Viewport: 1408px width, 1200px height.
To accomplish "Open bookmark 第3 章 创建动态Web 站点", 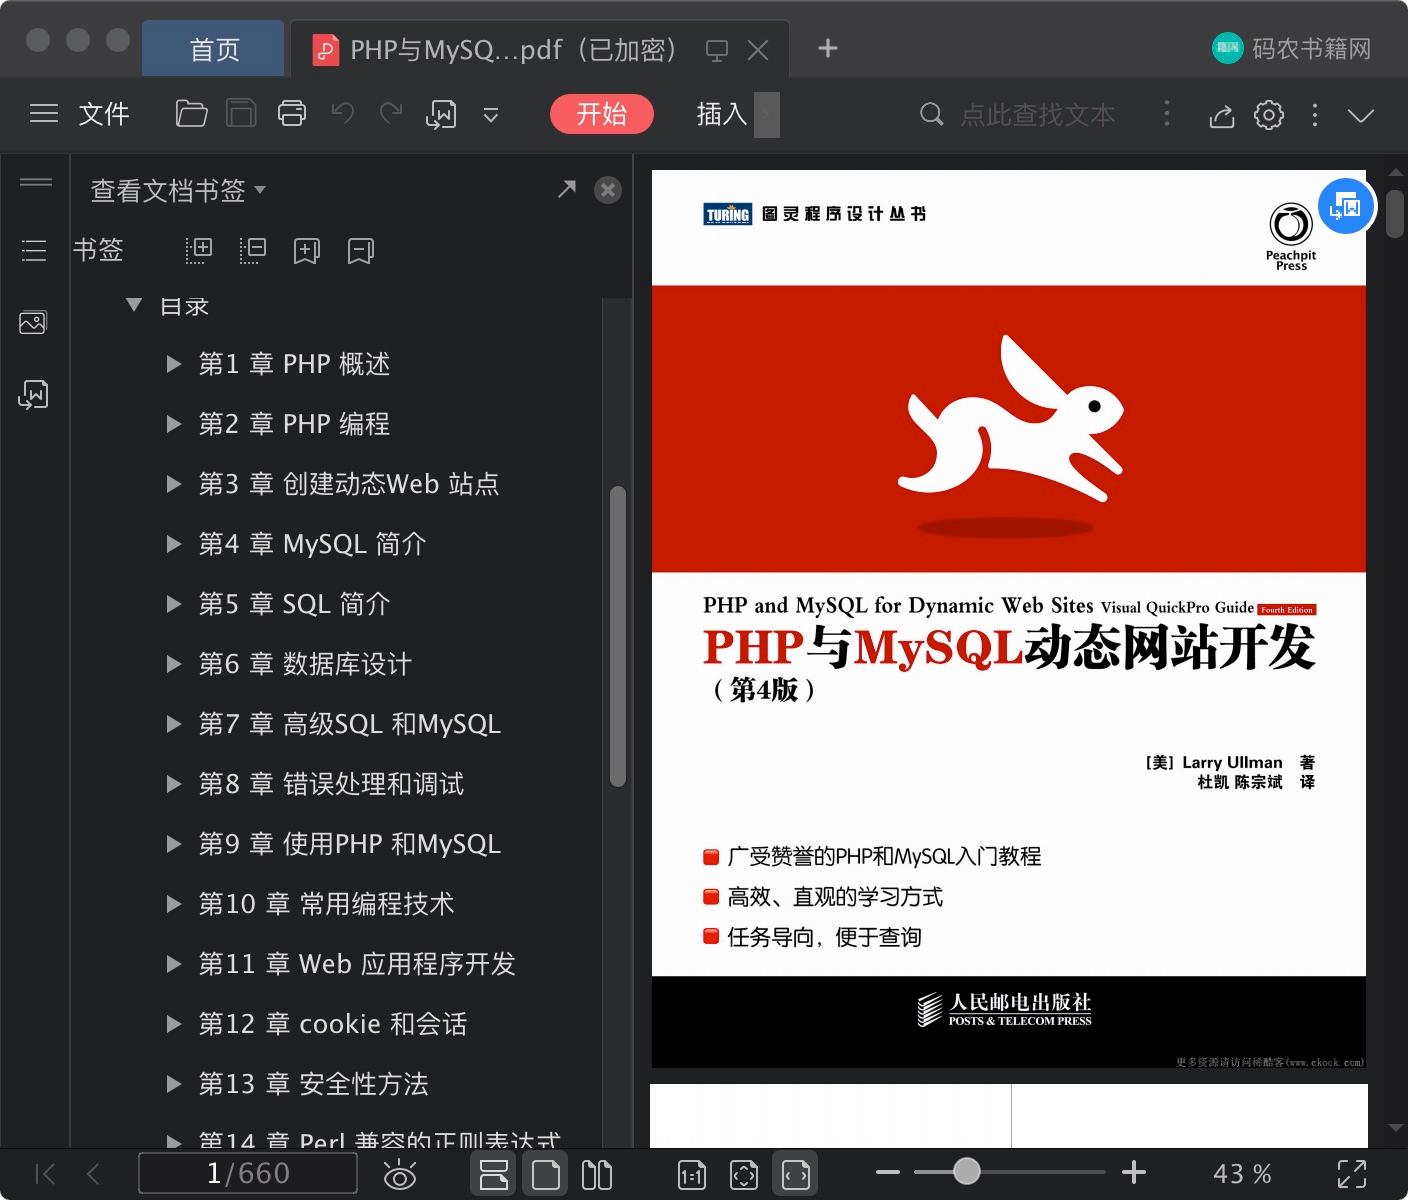I will (348, 484).
